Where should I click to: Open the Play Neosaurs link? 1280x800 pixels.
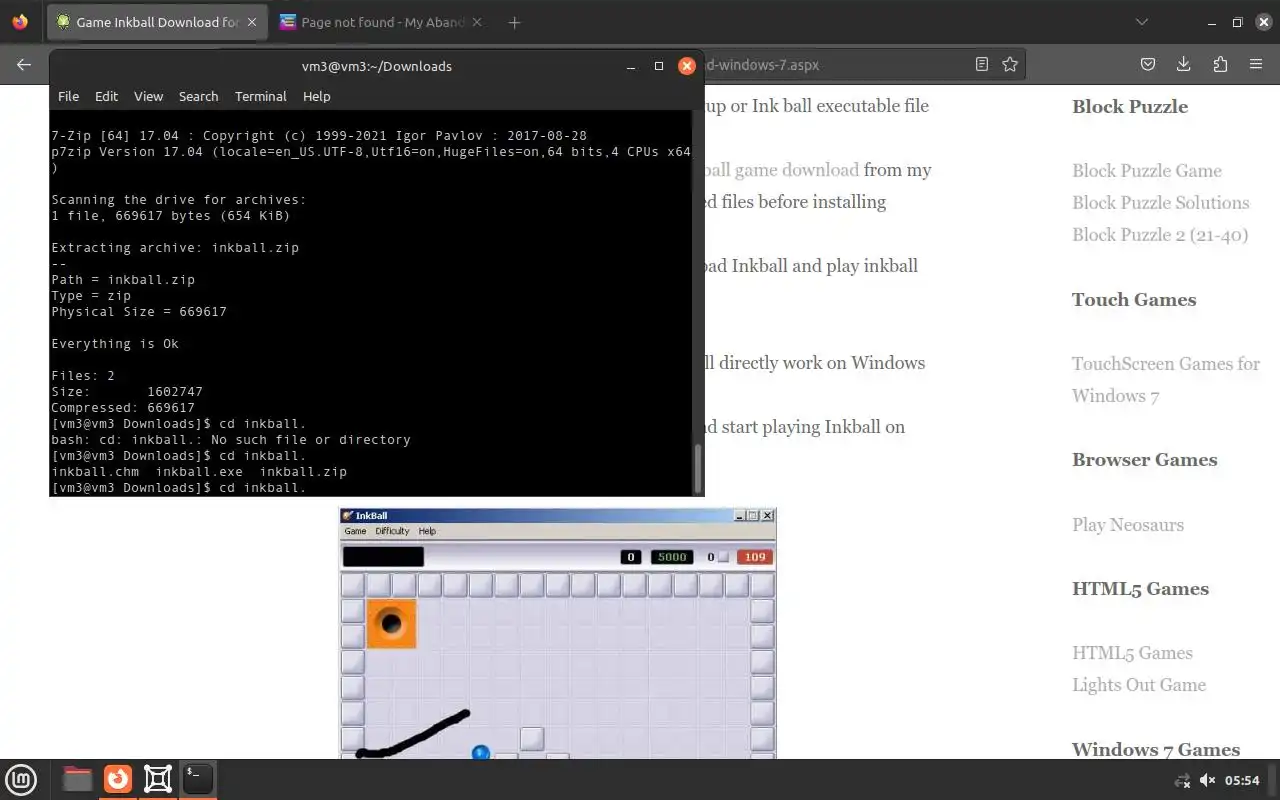1128,524
